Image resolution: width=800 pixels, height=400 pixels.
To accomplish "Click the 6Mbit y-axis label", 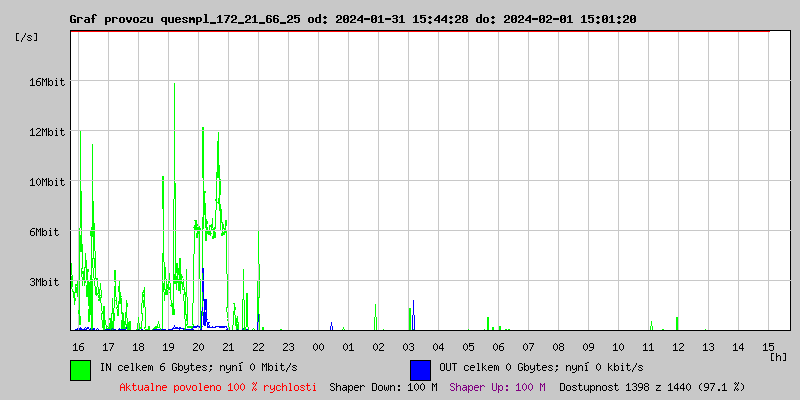I will click(44, 232).
